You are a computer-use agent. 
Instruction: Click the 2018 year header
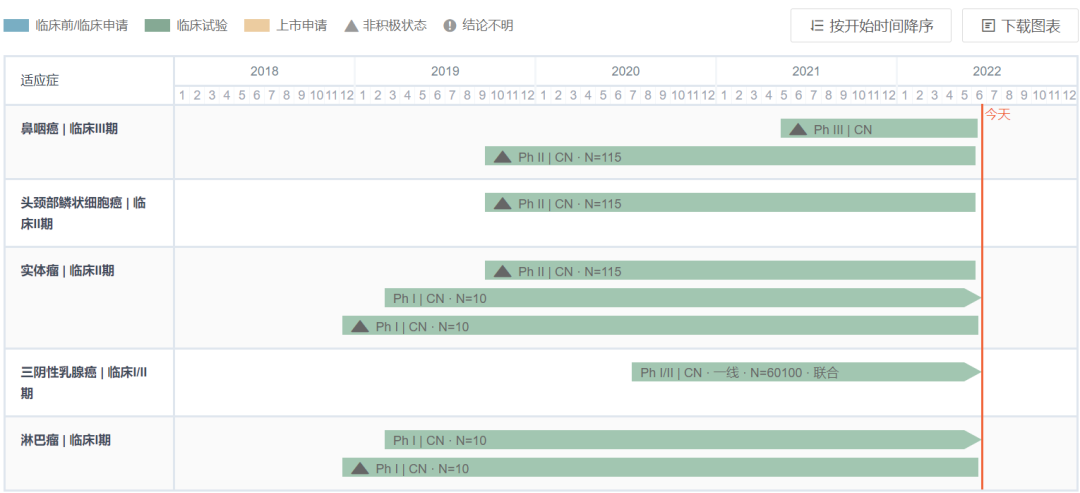(264, 72)
